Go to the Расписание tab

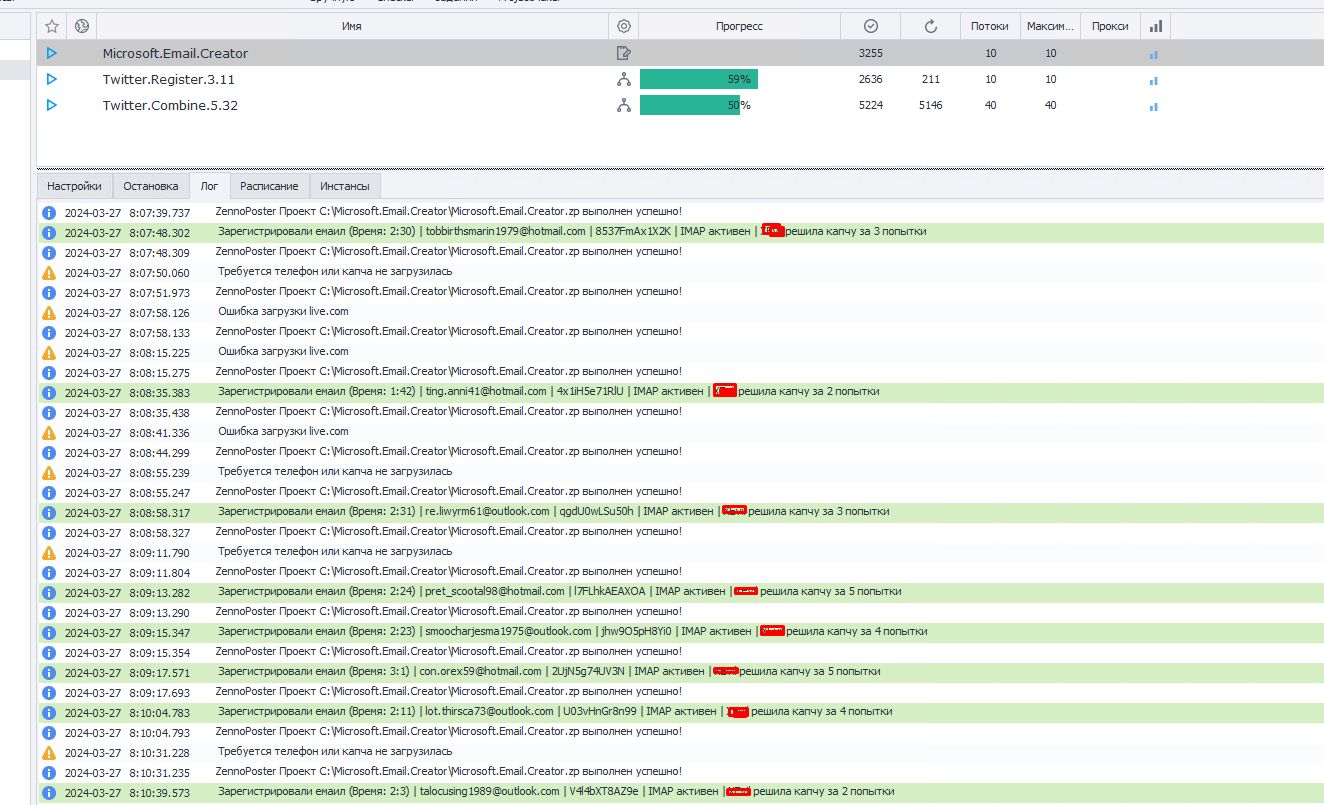point(269,186)
